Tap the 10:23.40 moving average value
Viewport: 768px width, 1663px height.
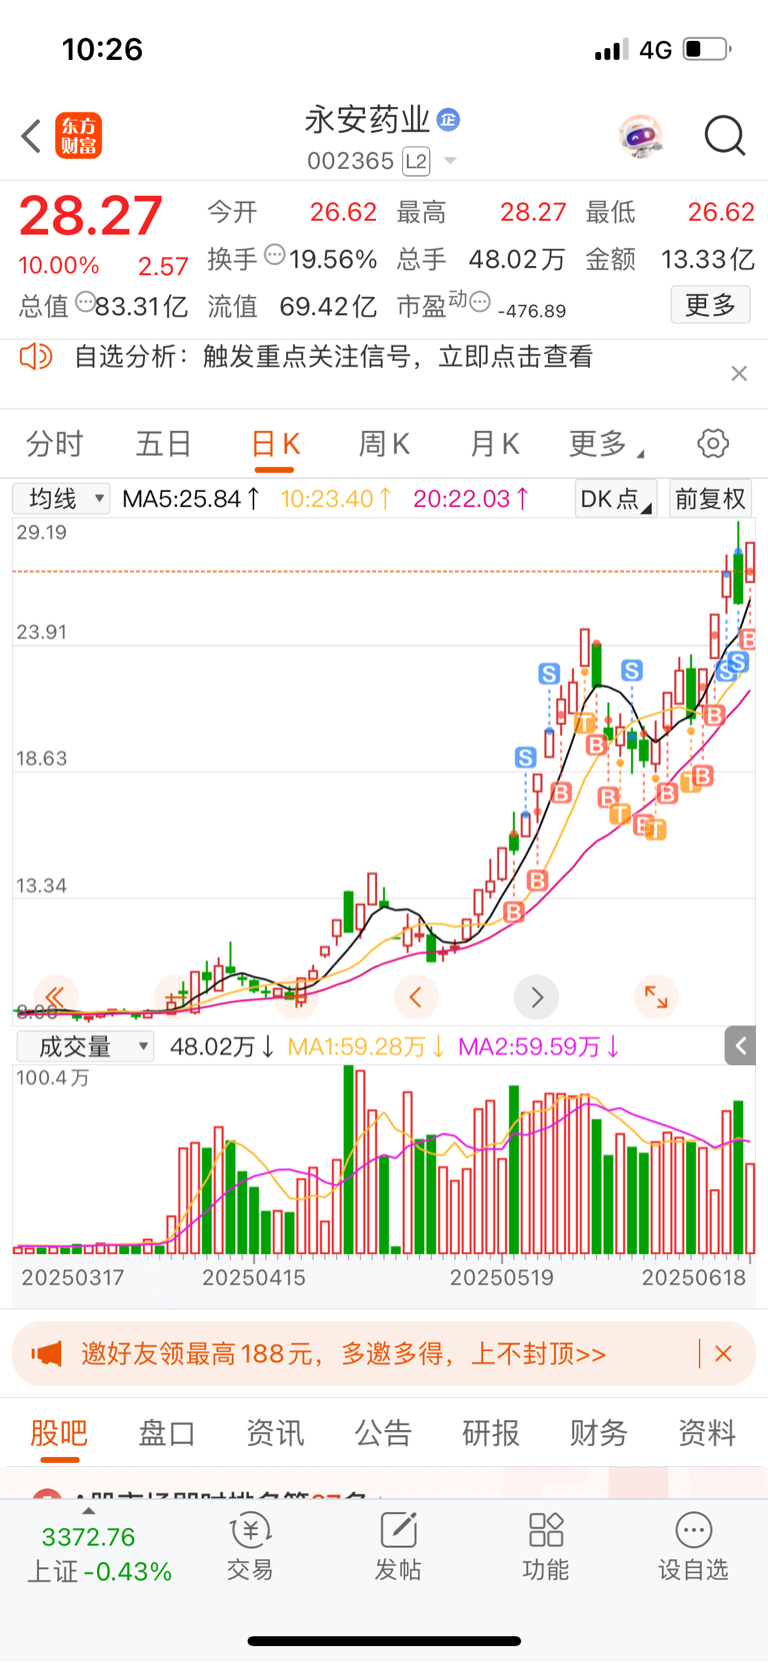pos(336,498)
